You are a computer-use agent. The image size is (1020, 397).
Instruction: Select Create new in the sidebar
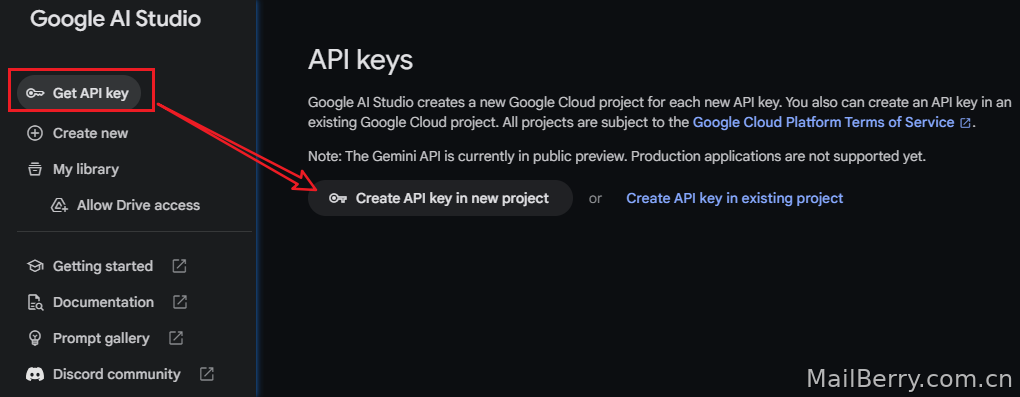(90, 133)
